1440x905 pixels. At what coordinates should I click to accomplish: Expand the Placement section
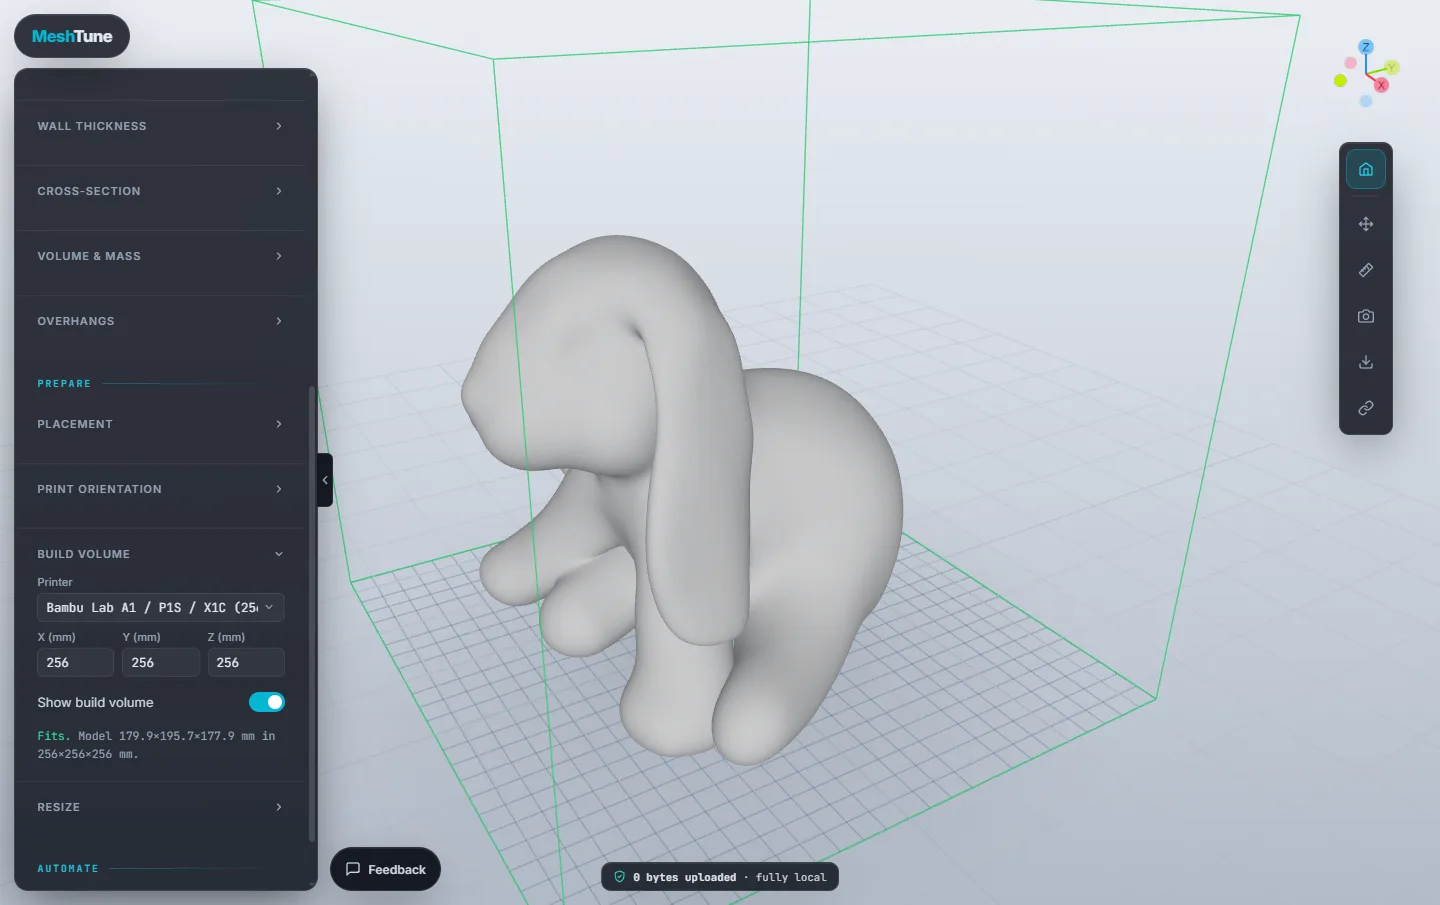160,424
